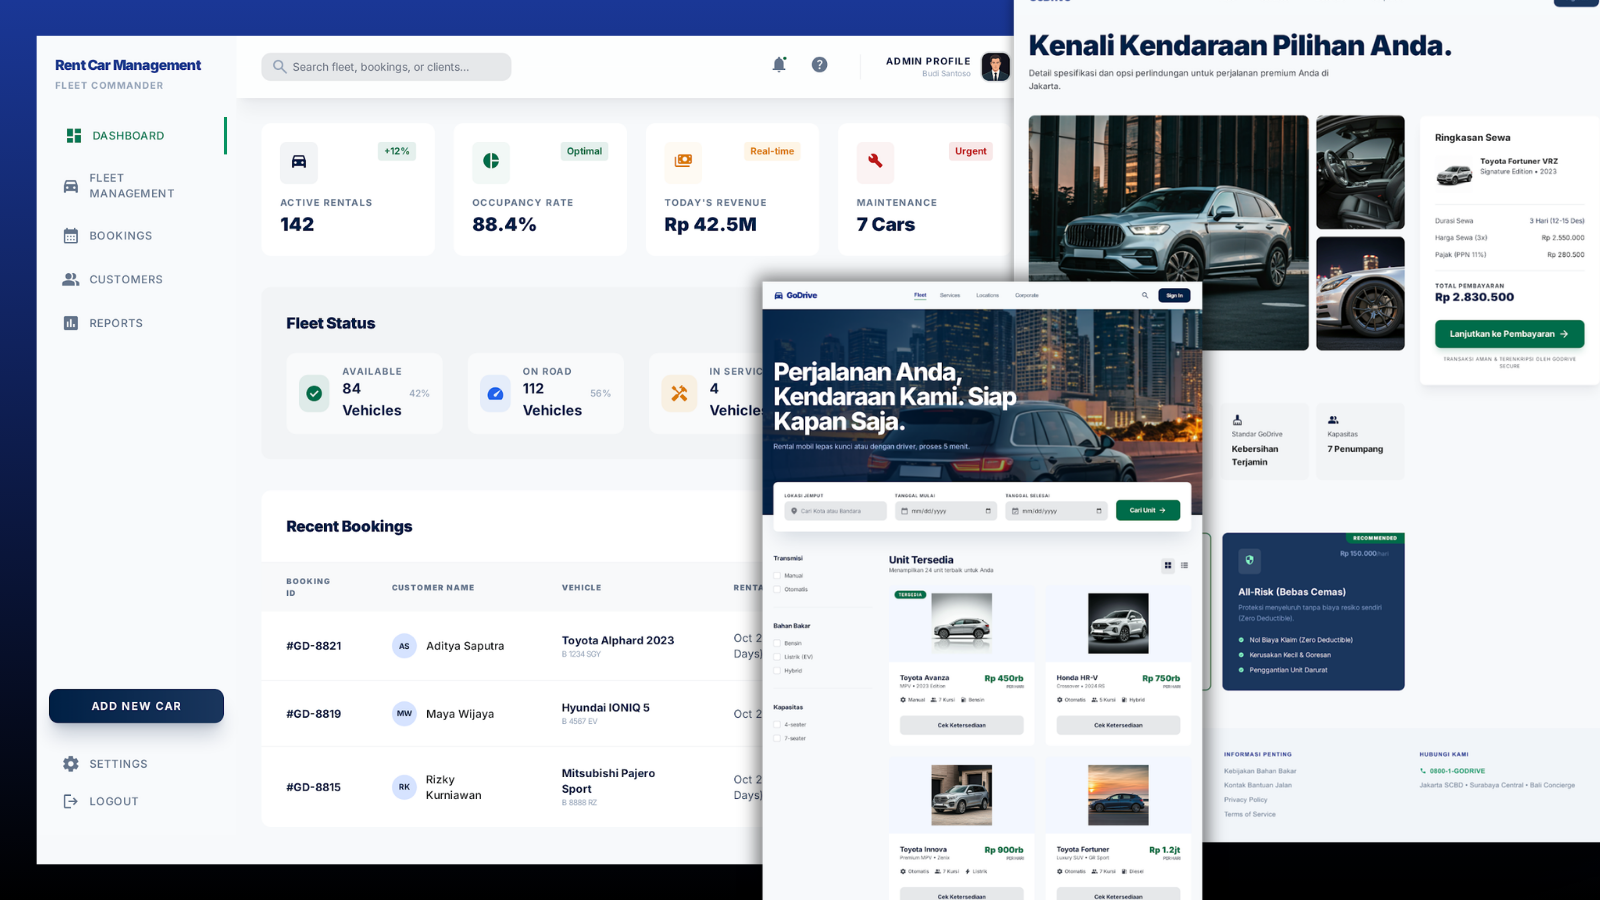1600x900 pixels.
Task: Check the Manual transmission filter
Action: coord(777,576)
